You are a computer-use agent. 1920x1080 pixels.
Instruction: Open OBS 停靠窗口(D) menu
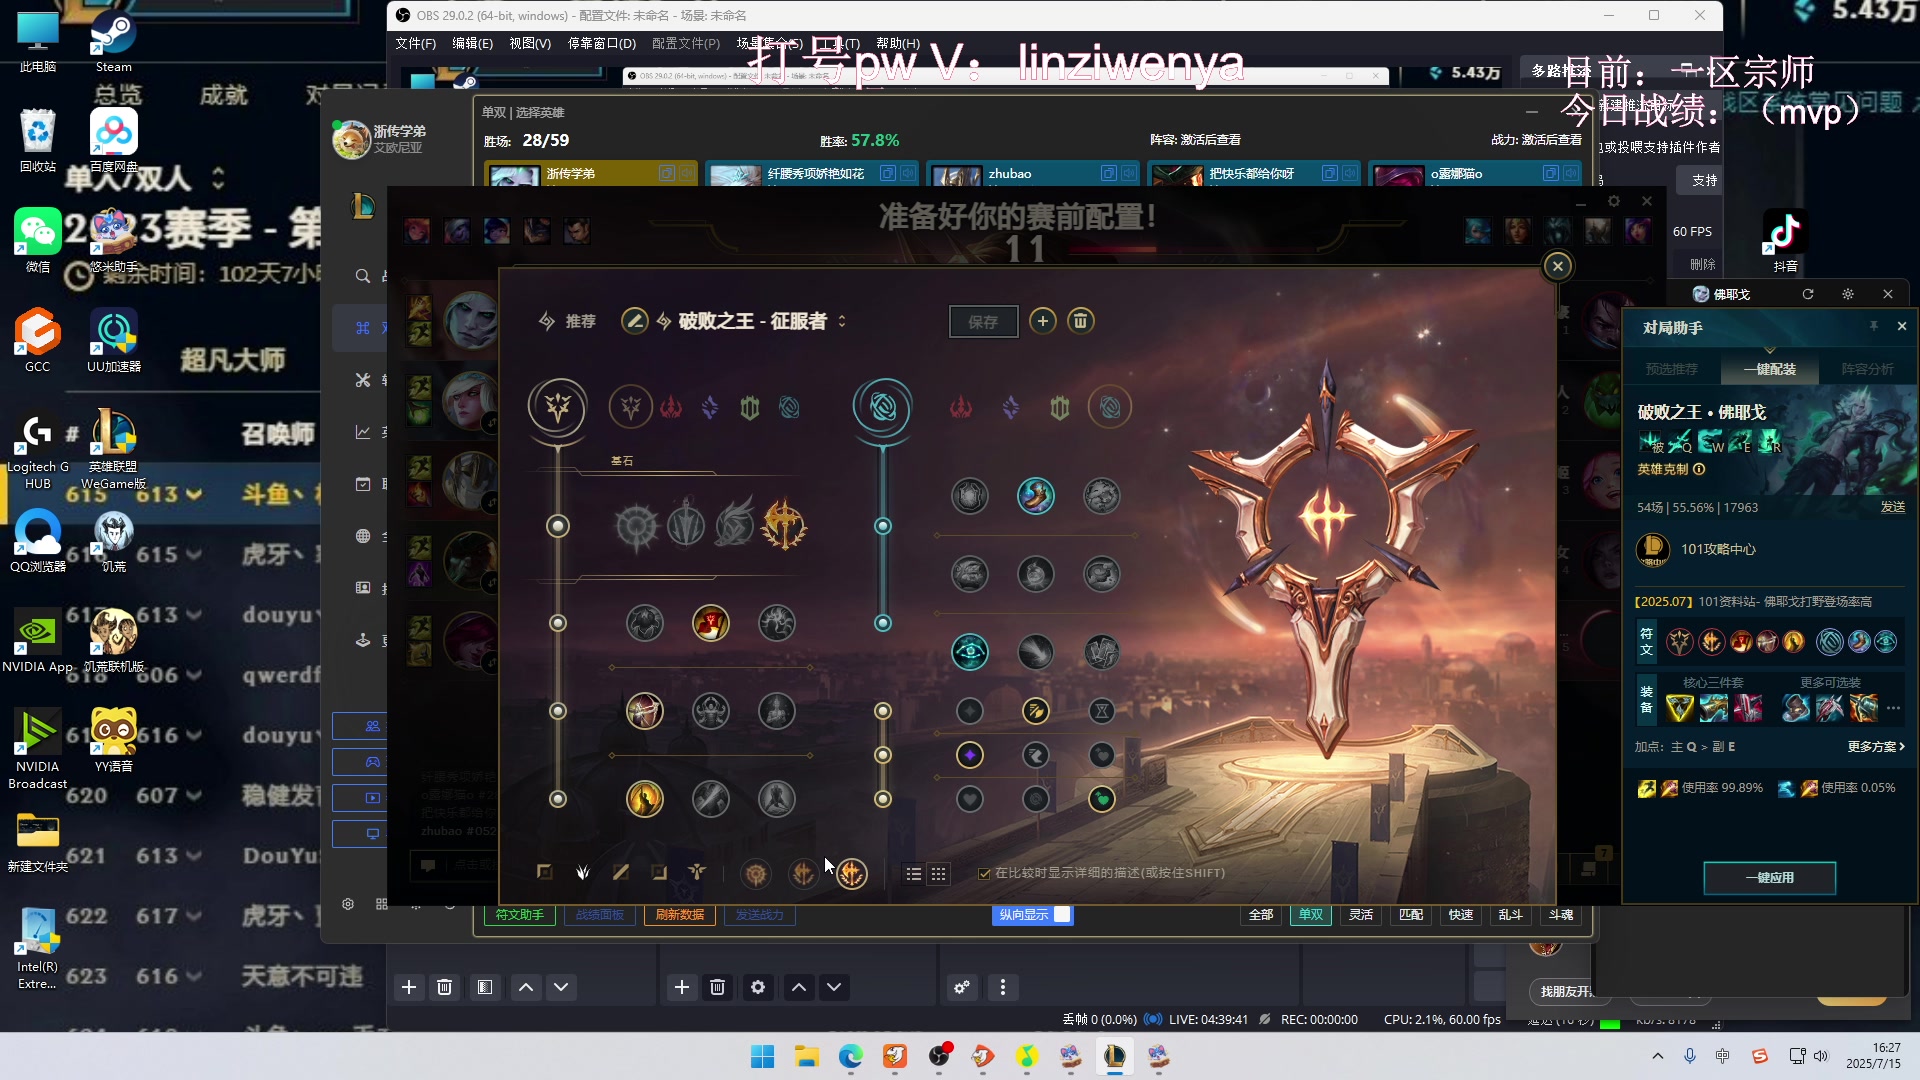coord(602,43)
